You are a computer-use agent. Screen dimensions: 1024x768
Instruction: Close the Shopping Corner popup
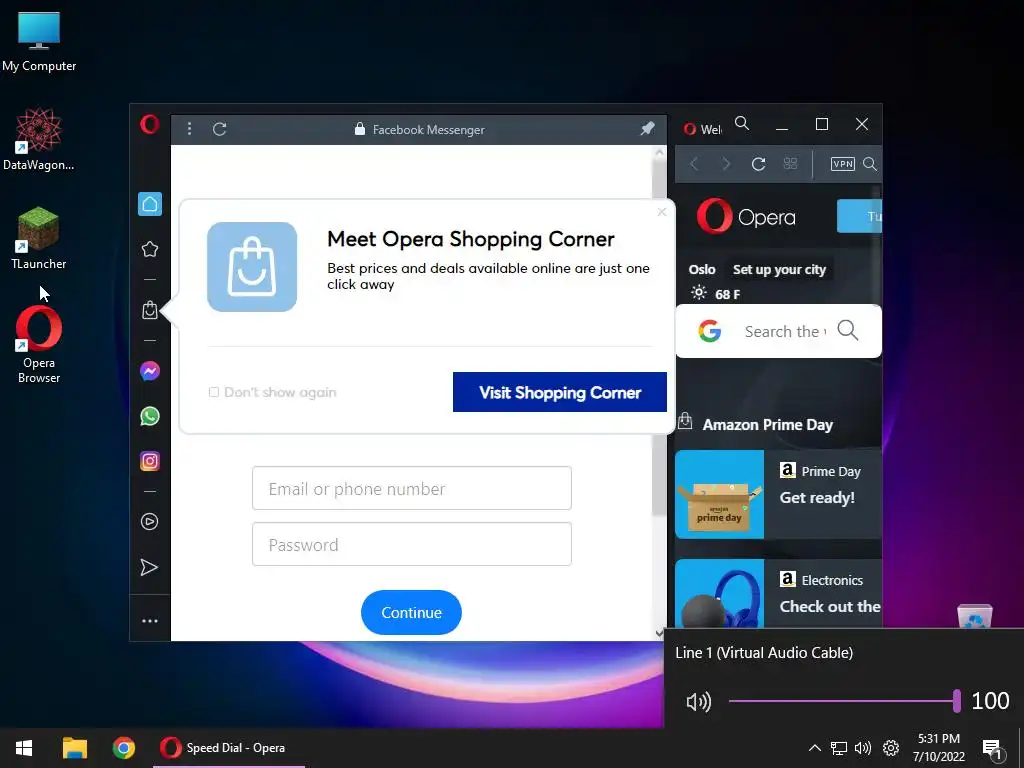tap(662, 212)
